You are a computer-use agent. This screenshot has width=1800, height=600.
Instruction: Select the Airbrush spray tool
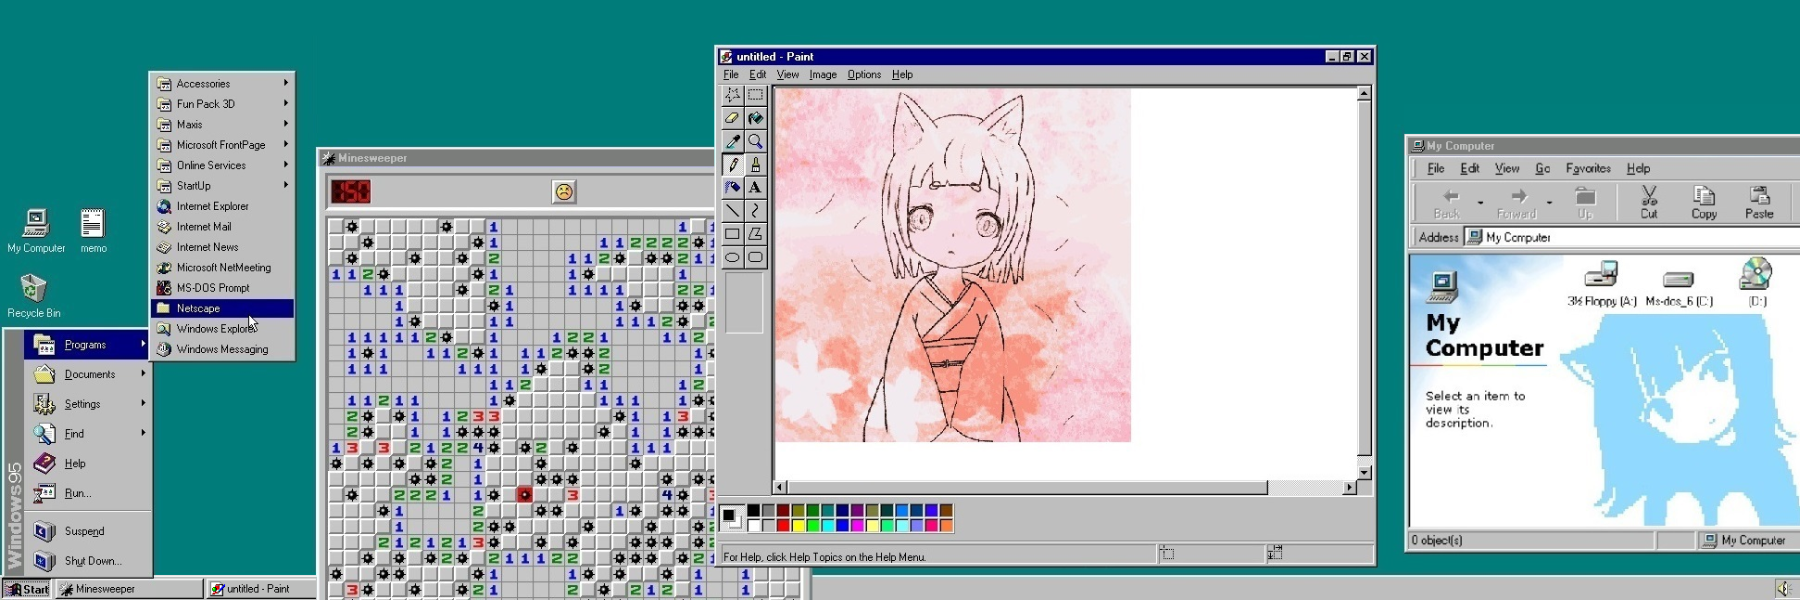[732, 187]
